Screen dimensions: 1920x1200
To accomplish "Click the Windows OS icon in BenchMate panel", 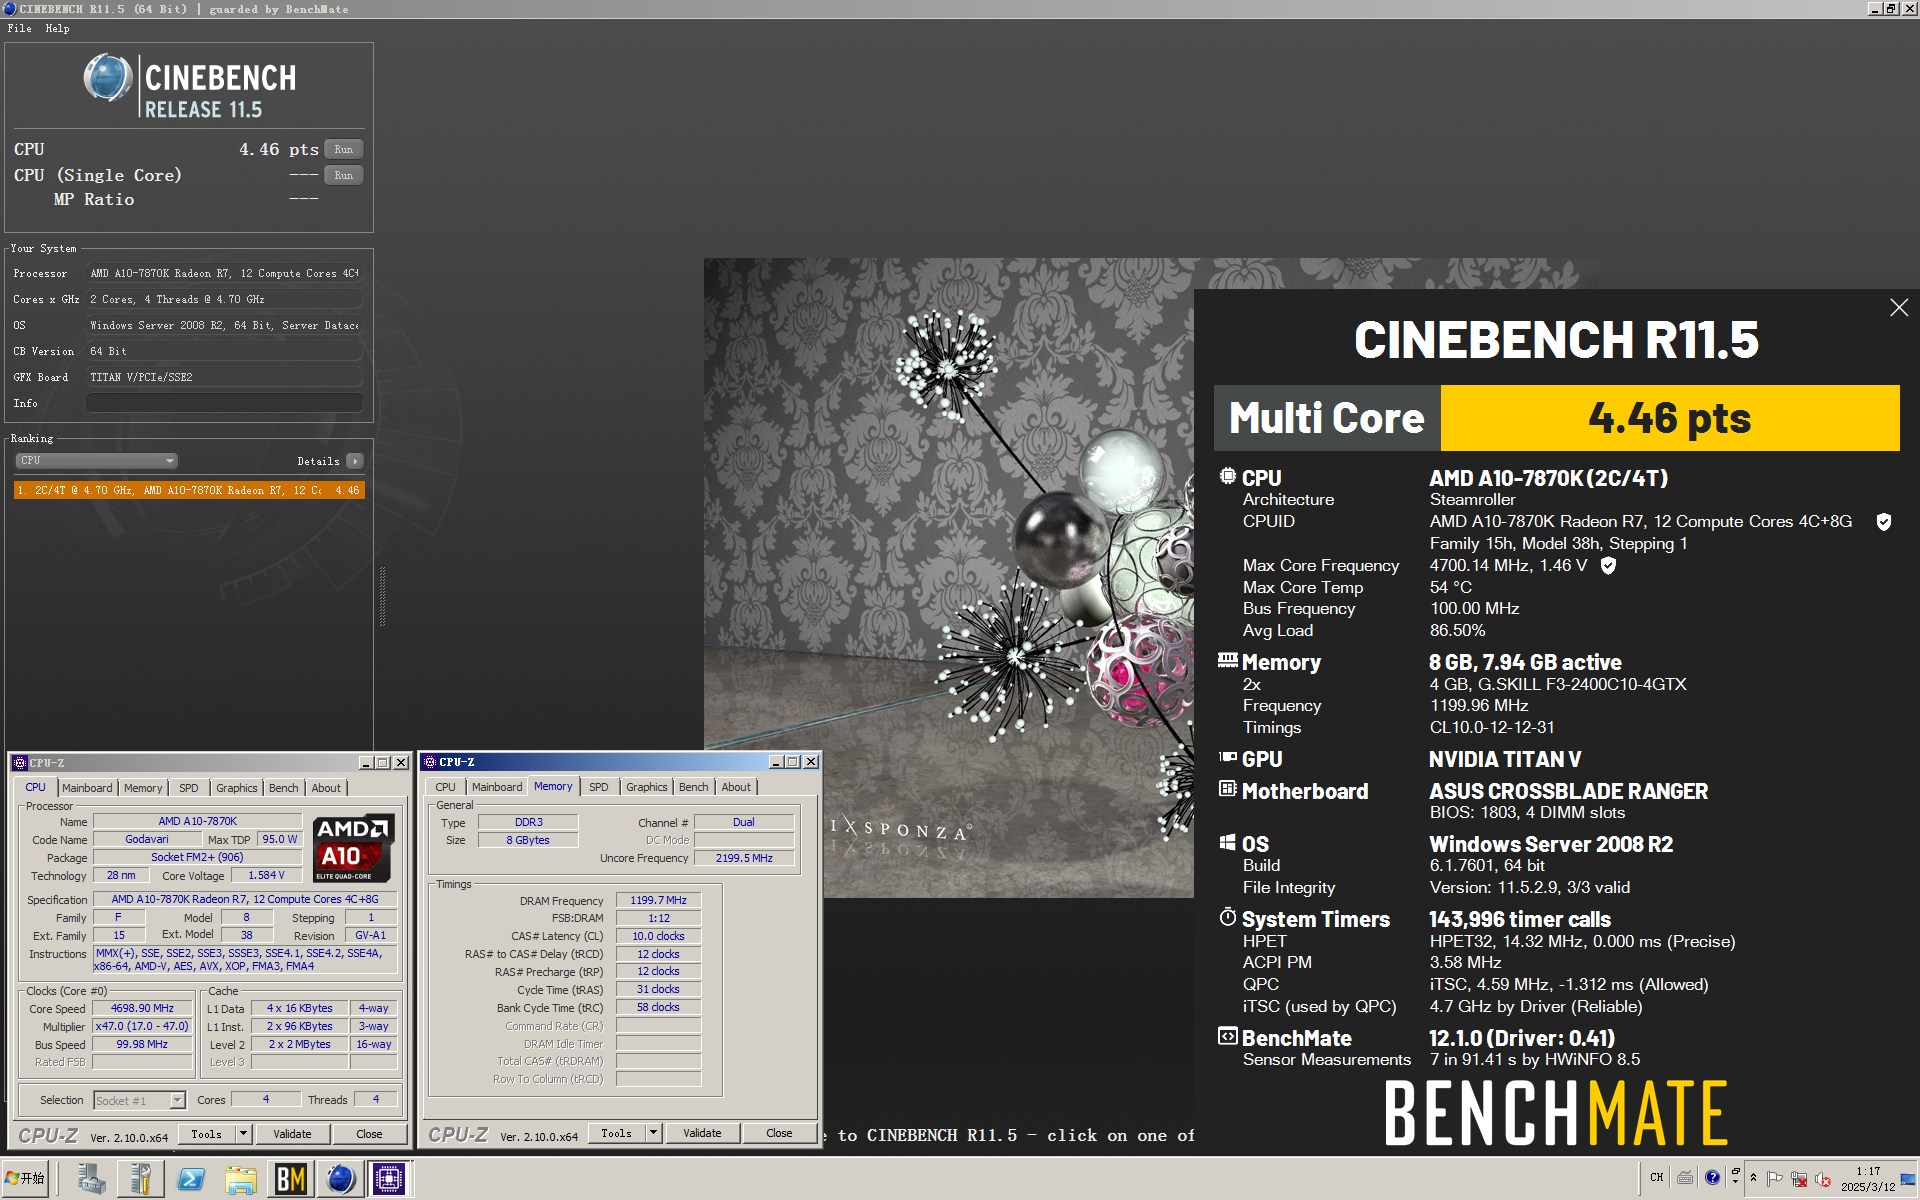I will point(1228,842).
